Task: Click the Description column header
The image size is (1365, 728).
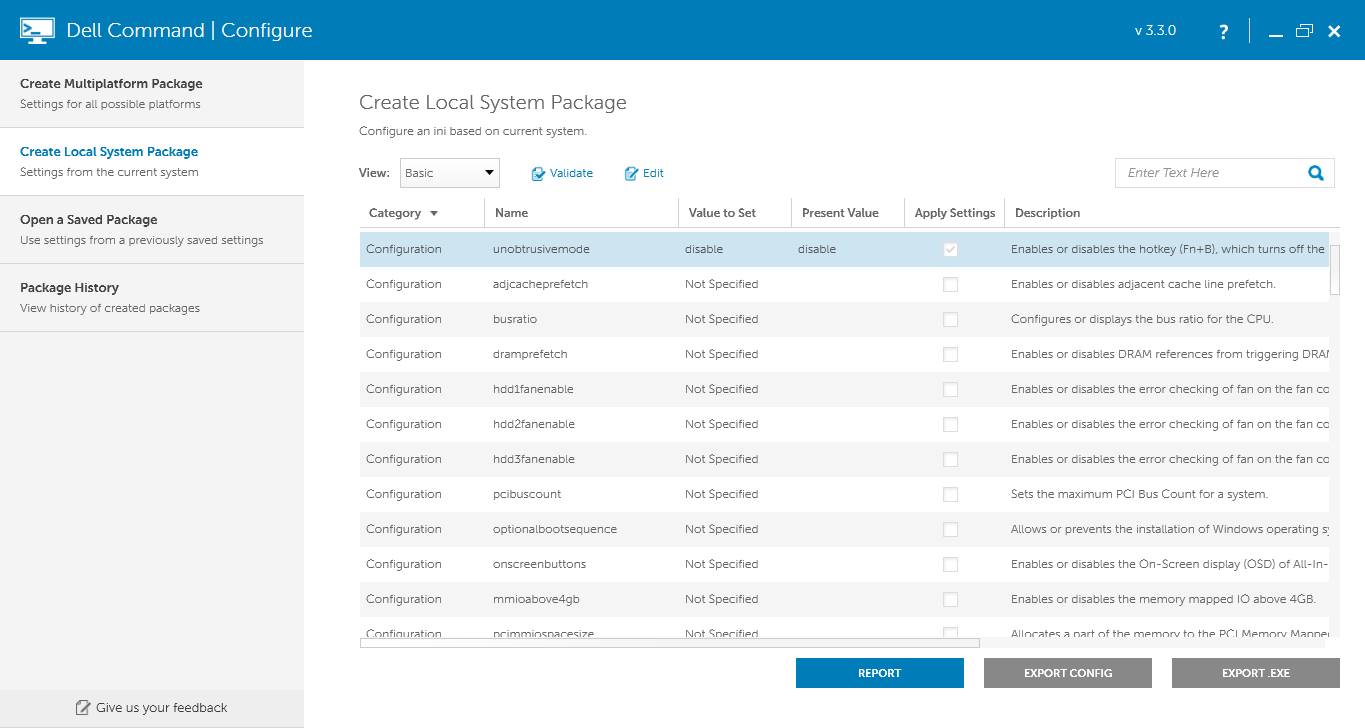Action: tap(1047, 213)
